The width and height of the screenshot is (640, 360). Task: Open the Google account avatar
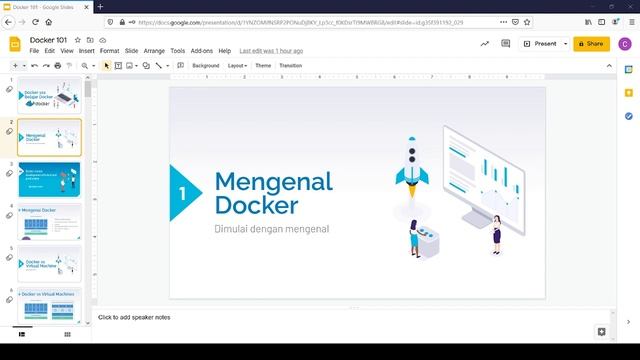(625, 44)
